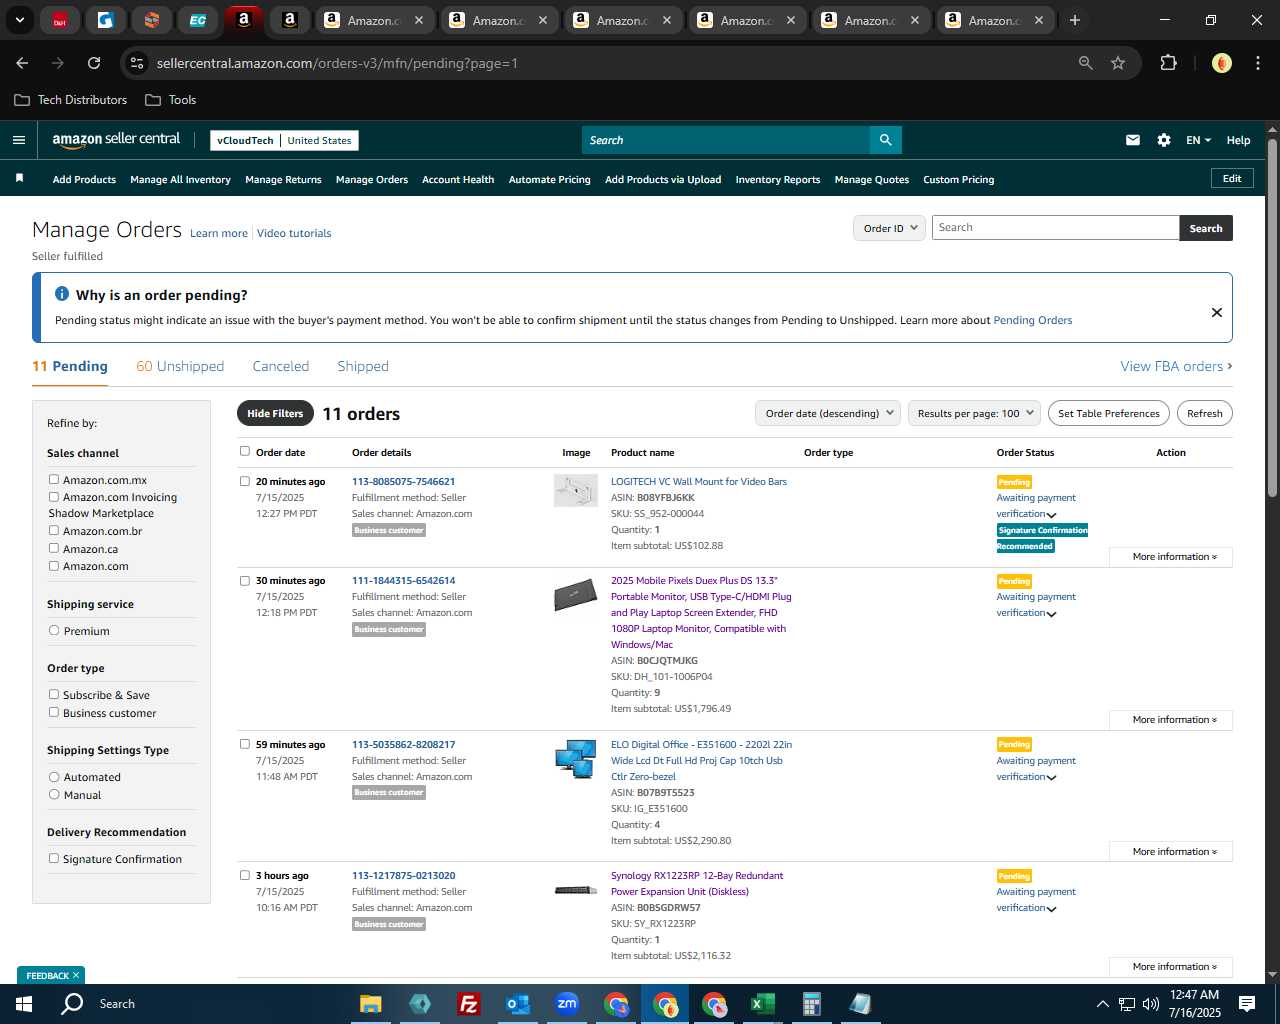Open Excel from the taskbar

click(x=762, y=1004)
